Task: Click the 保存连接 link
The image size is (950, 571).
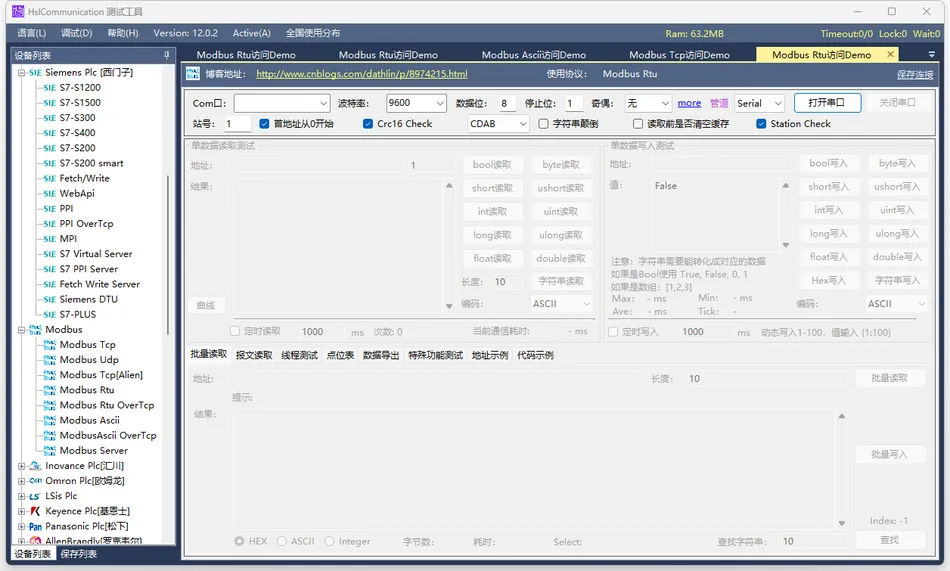Action: point(915,75)
